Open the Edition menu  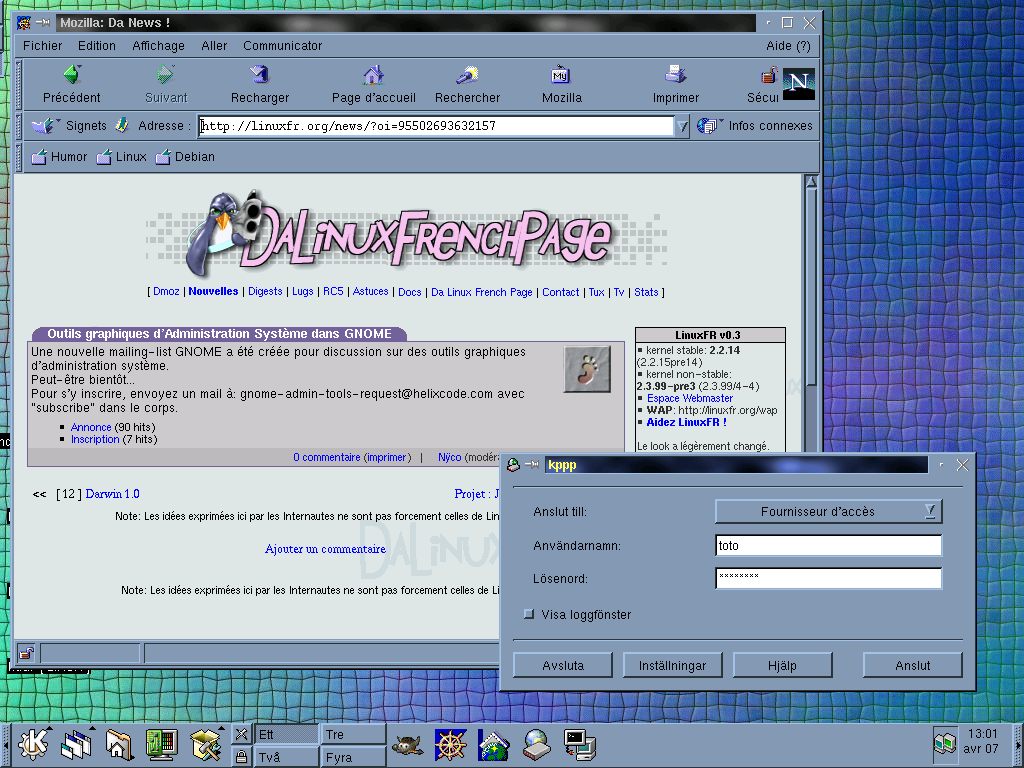(97, 46)
